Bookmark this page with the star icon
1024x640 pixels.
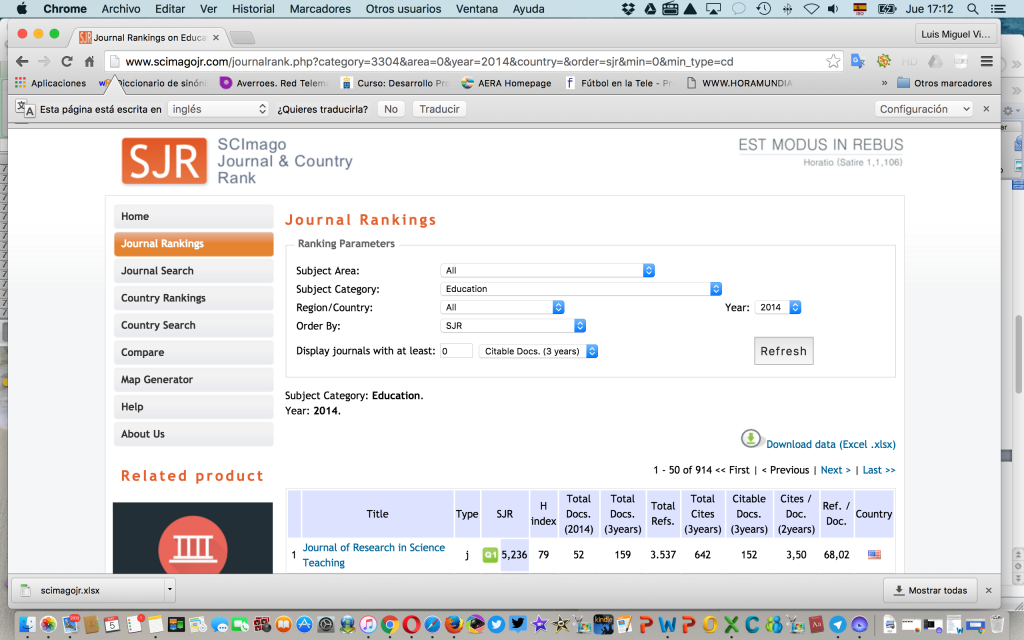[833, 61]
